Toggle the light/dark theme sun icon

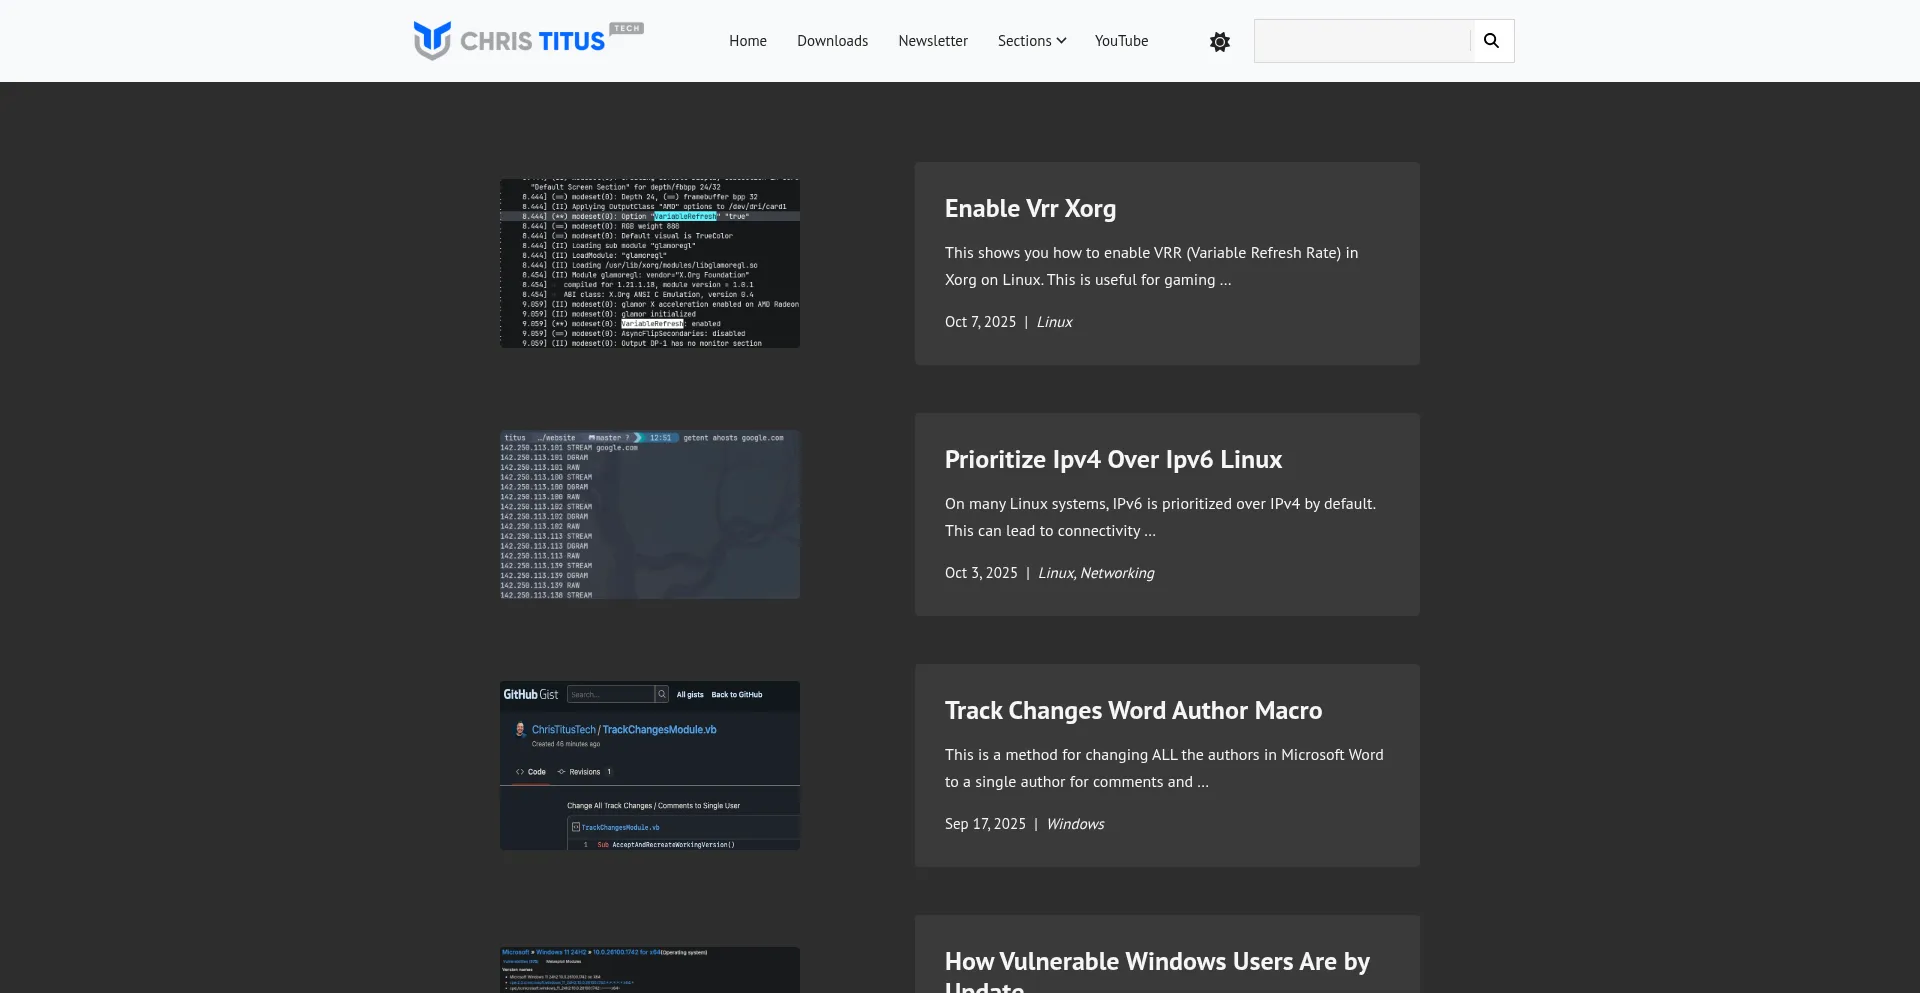pos(1219,42)
